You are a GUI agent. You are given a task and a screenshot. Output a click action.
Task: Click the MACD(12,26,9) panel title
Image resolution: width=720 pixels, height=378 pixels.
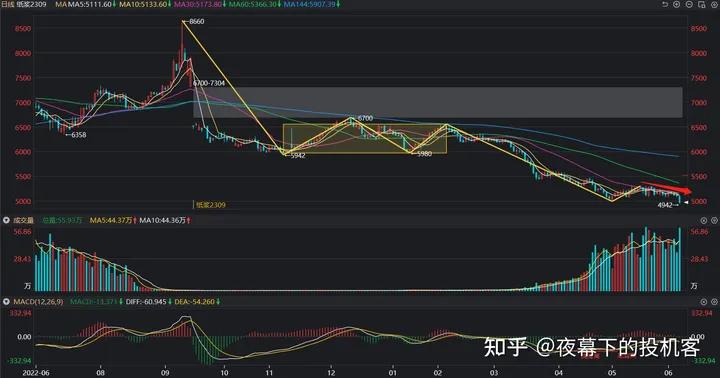pos(38,302)
